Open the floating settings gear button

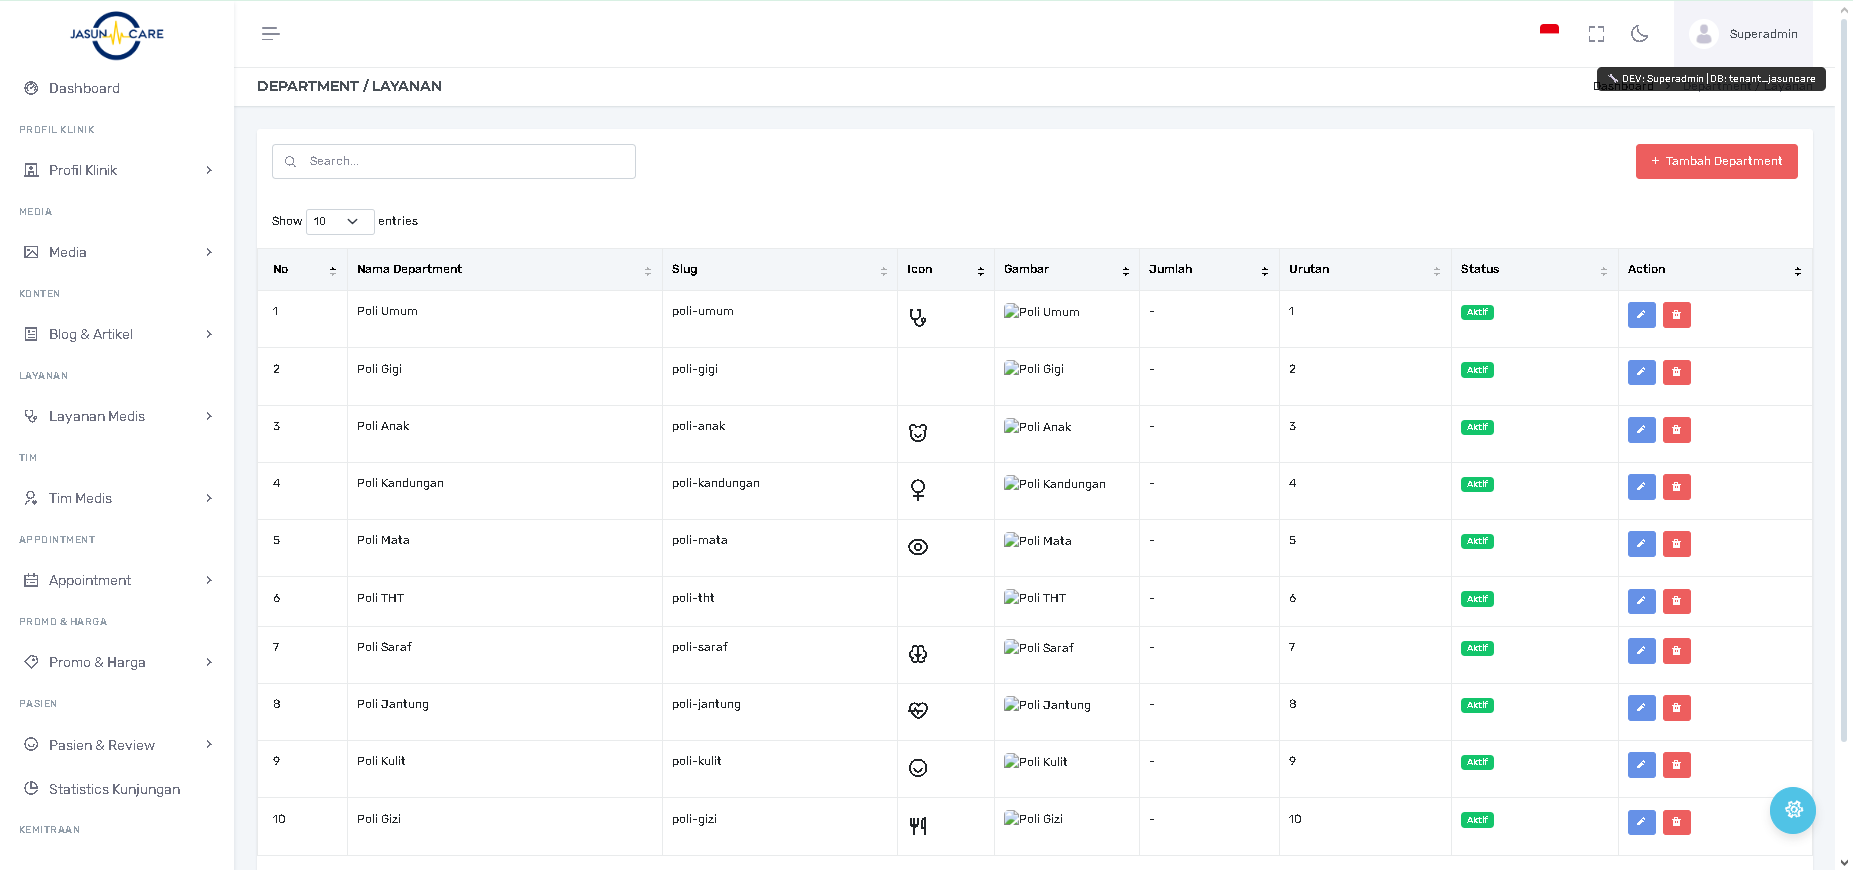[1792, 810]
